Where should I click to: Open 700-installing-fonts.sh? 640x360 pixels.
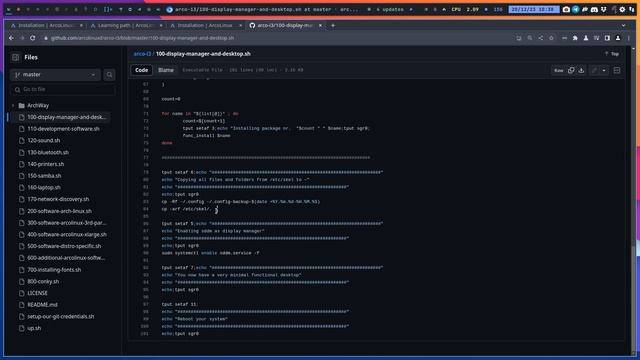pos(54,270)
